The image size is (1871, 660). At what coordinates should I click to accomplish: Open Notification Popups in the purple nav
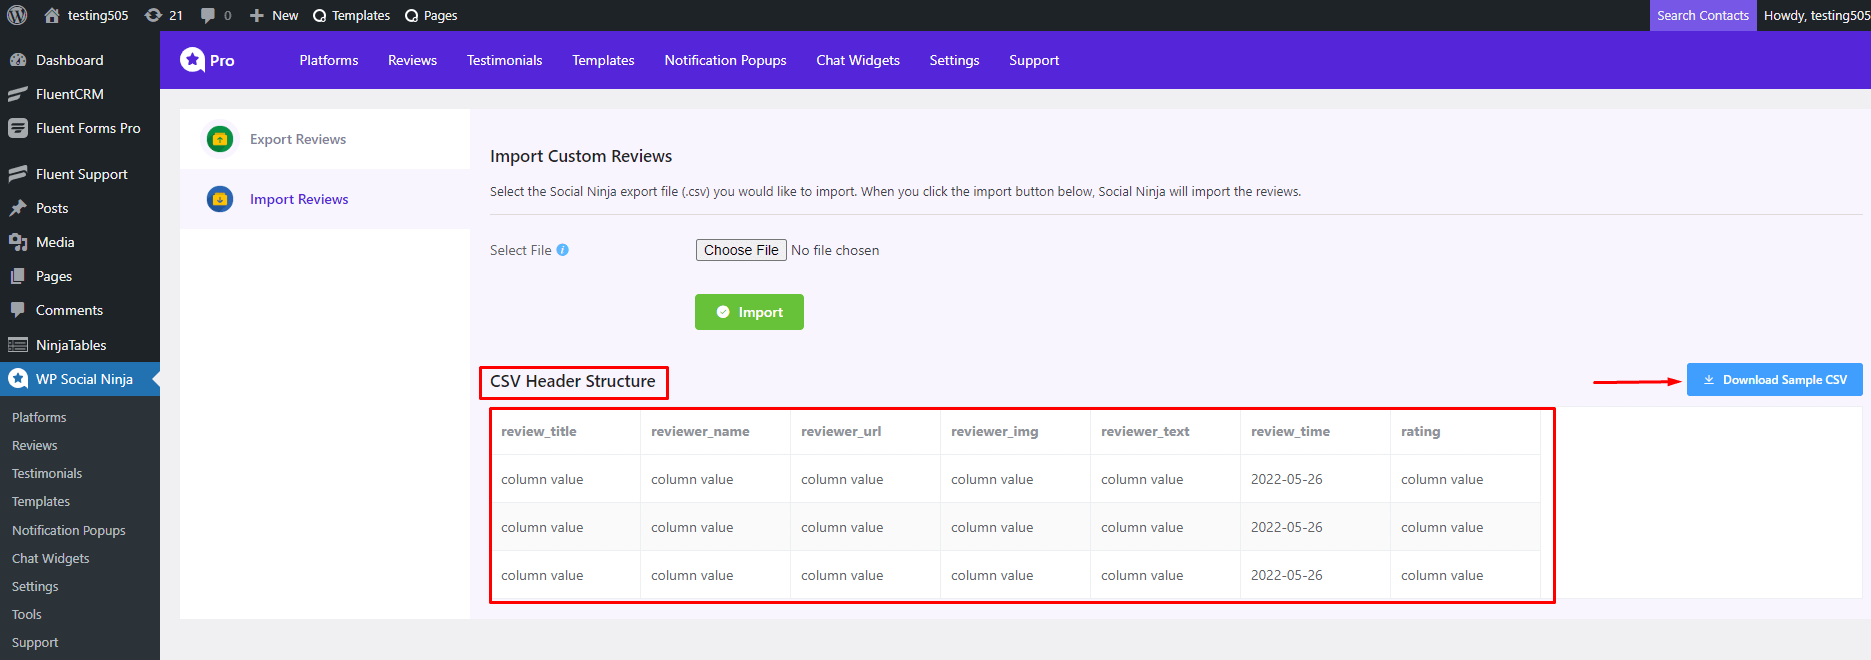click(x=725, y=60)
